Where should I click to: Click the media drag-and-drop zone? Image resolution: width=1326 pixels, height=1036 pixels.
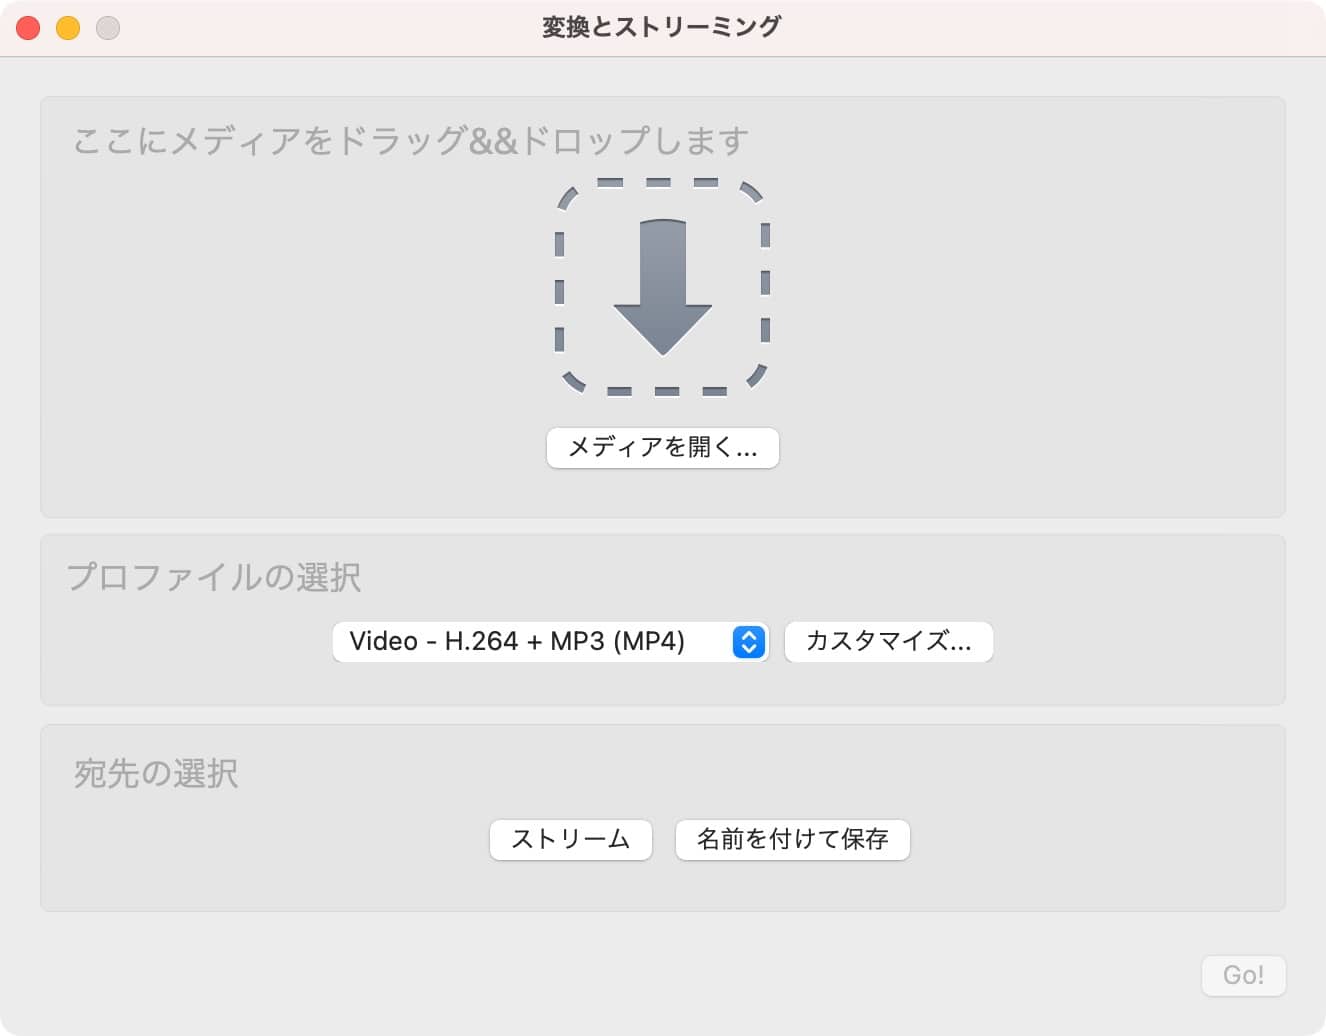662,305
